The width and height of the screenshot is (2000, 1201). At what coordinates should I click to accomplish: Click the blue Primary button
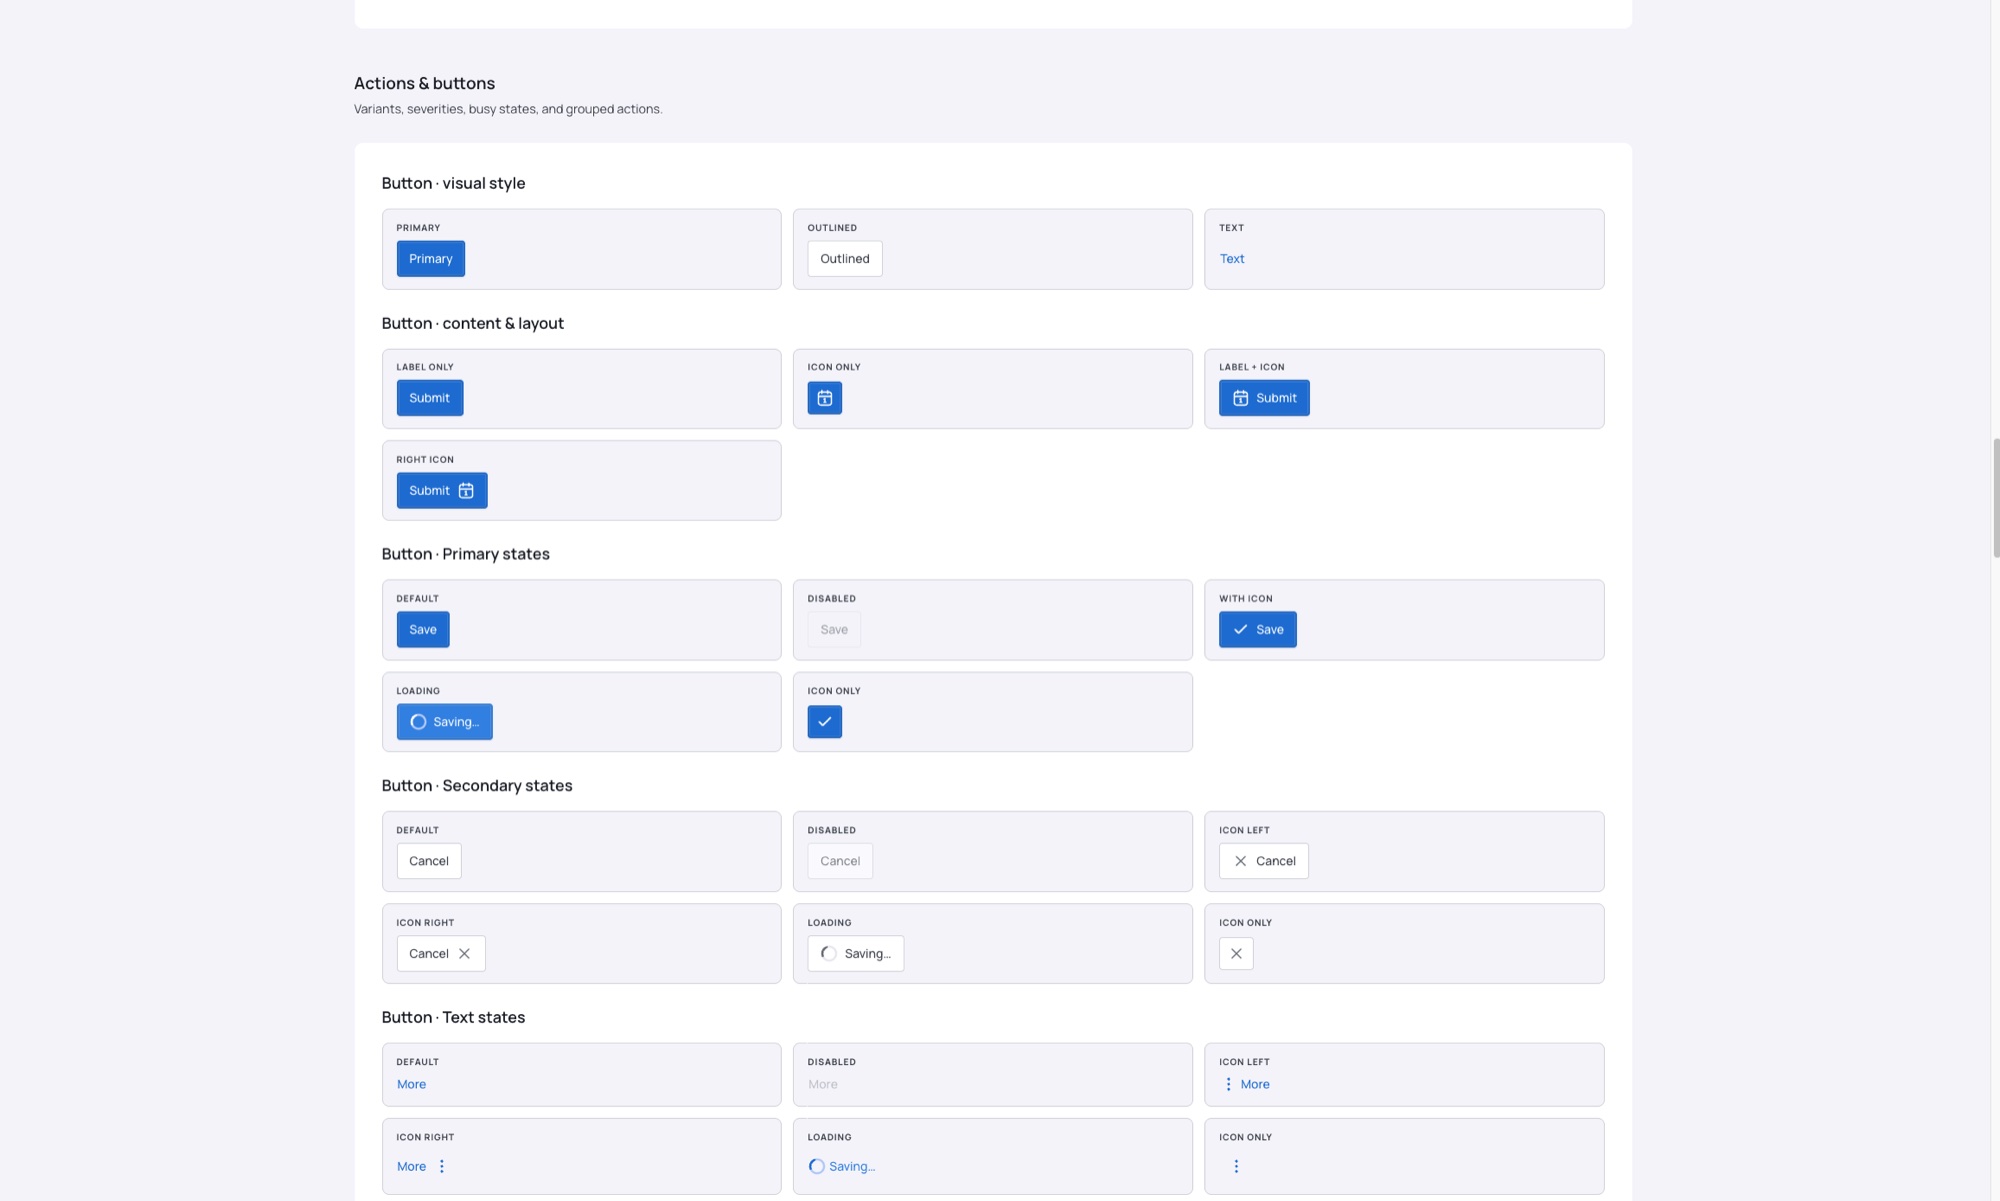pyautogui.click(x=430, y=258)
